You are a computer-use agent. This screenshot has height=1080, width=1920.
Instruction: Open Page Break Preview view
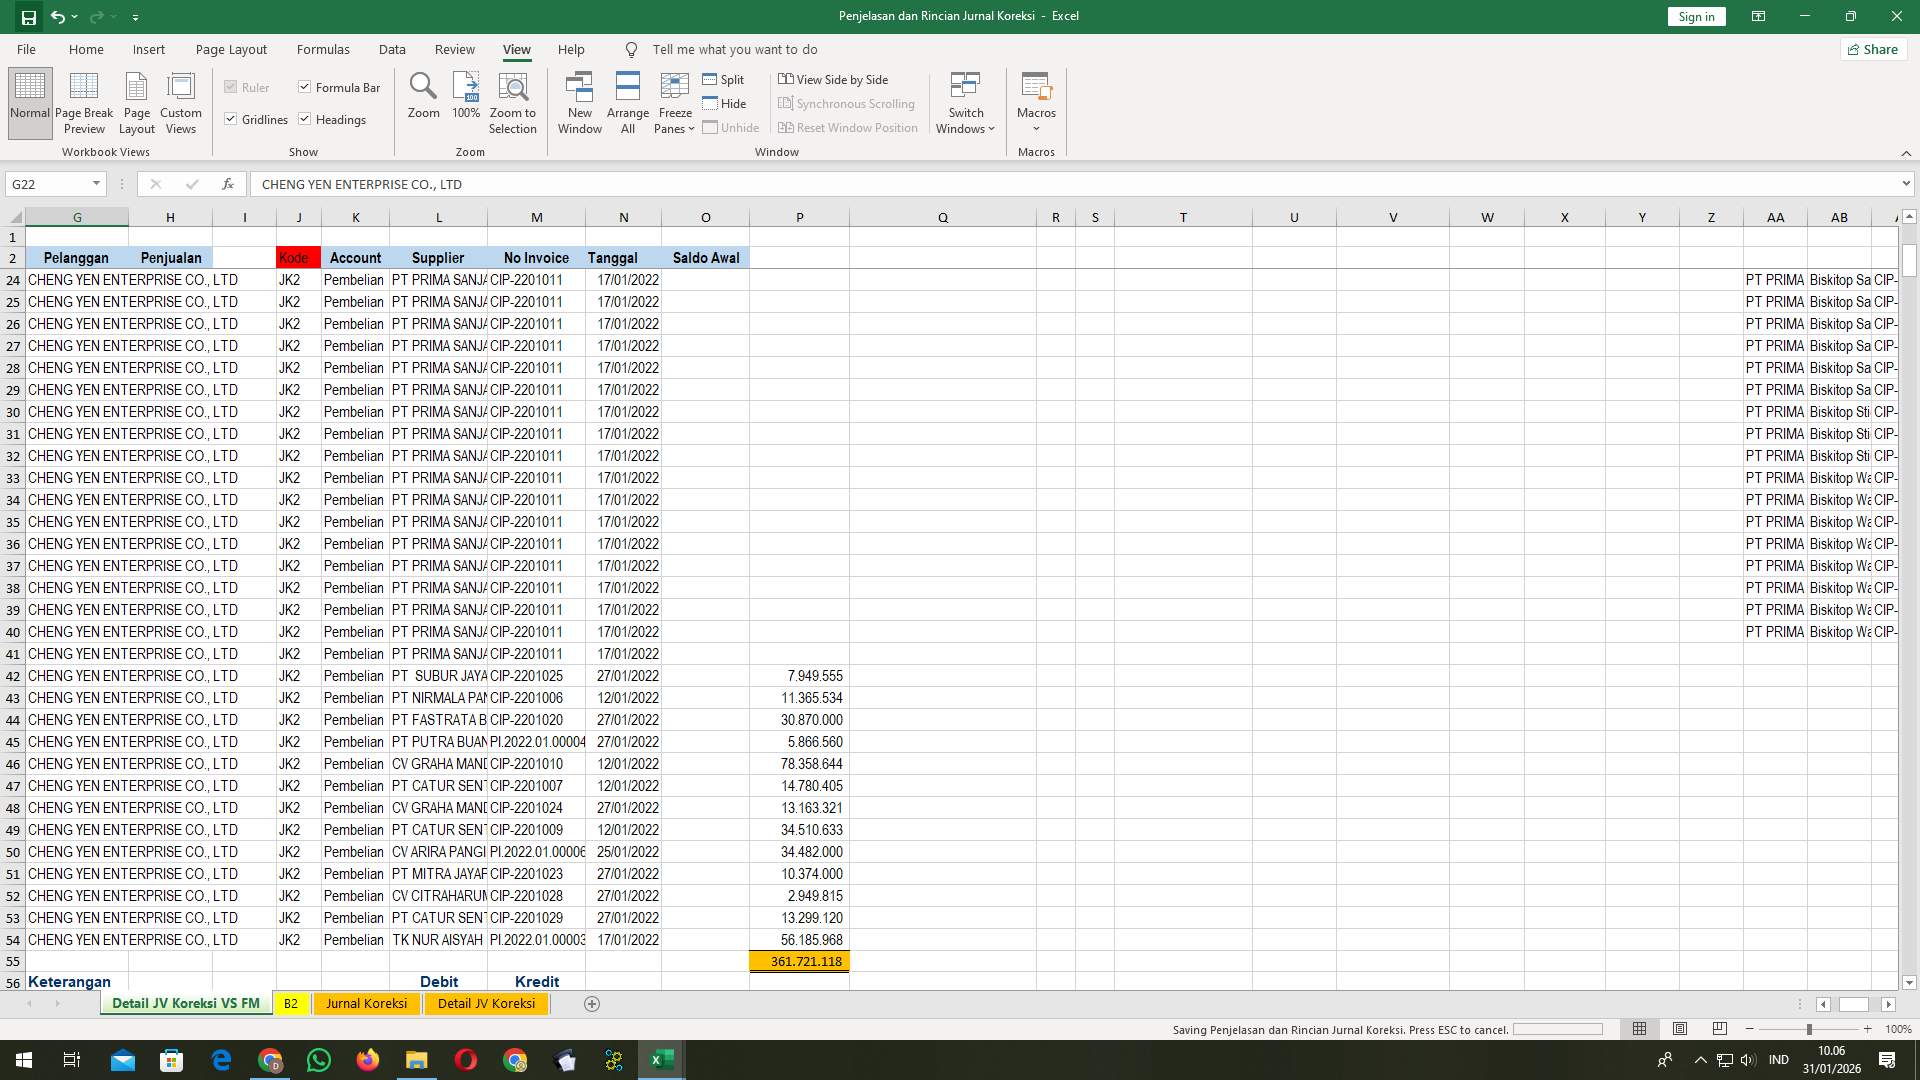coord(84,102)
